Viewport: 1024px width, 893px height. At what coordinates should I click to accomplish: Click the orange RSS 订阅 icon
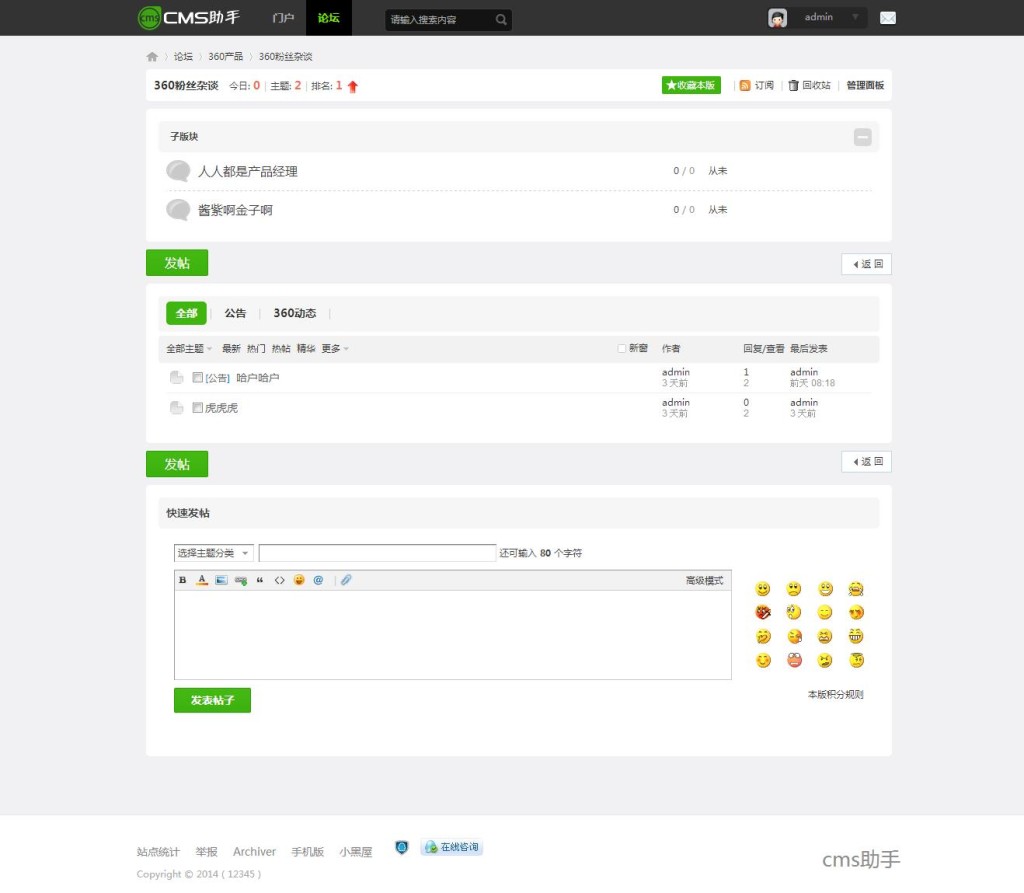point(745,86)
